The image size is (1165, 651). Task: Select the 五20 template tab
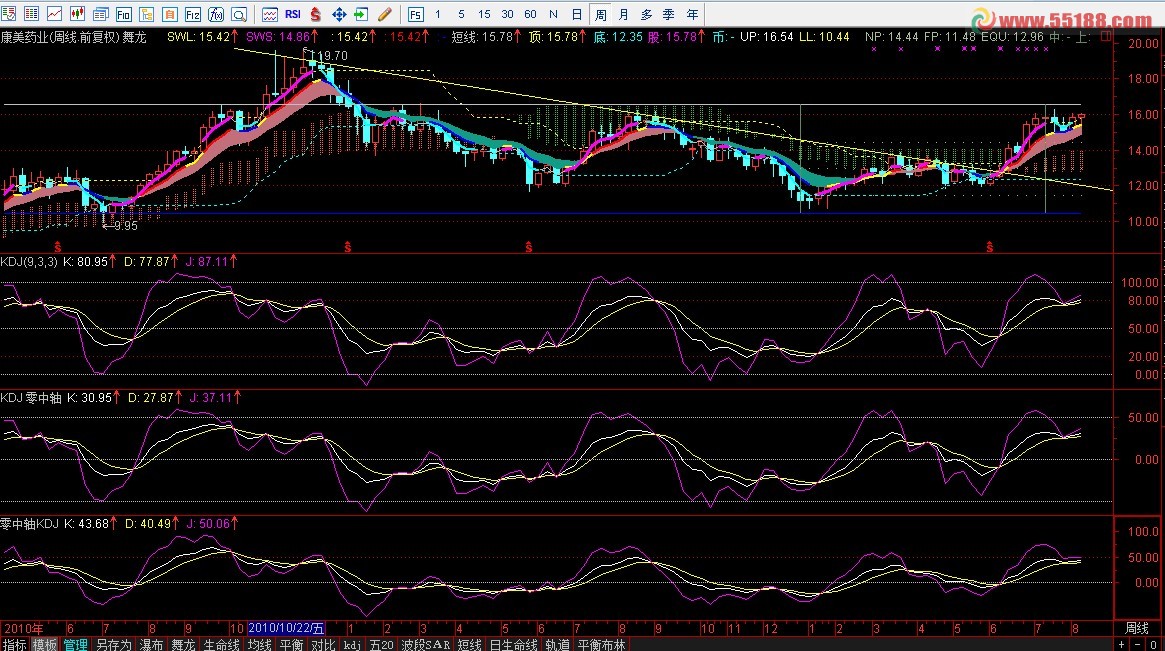381,644
